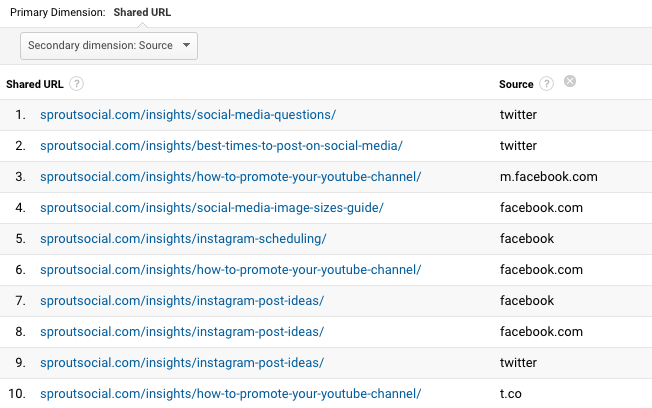Click the twitter source in row 1
The image size is (652, 408).
point(518,115)
